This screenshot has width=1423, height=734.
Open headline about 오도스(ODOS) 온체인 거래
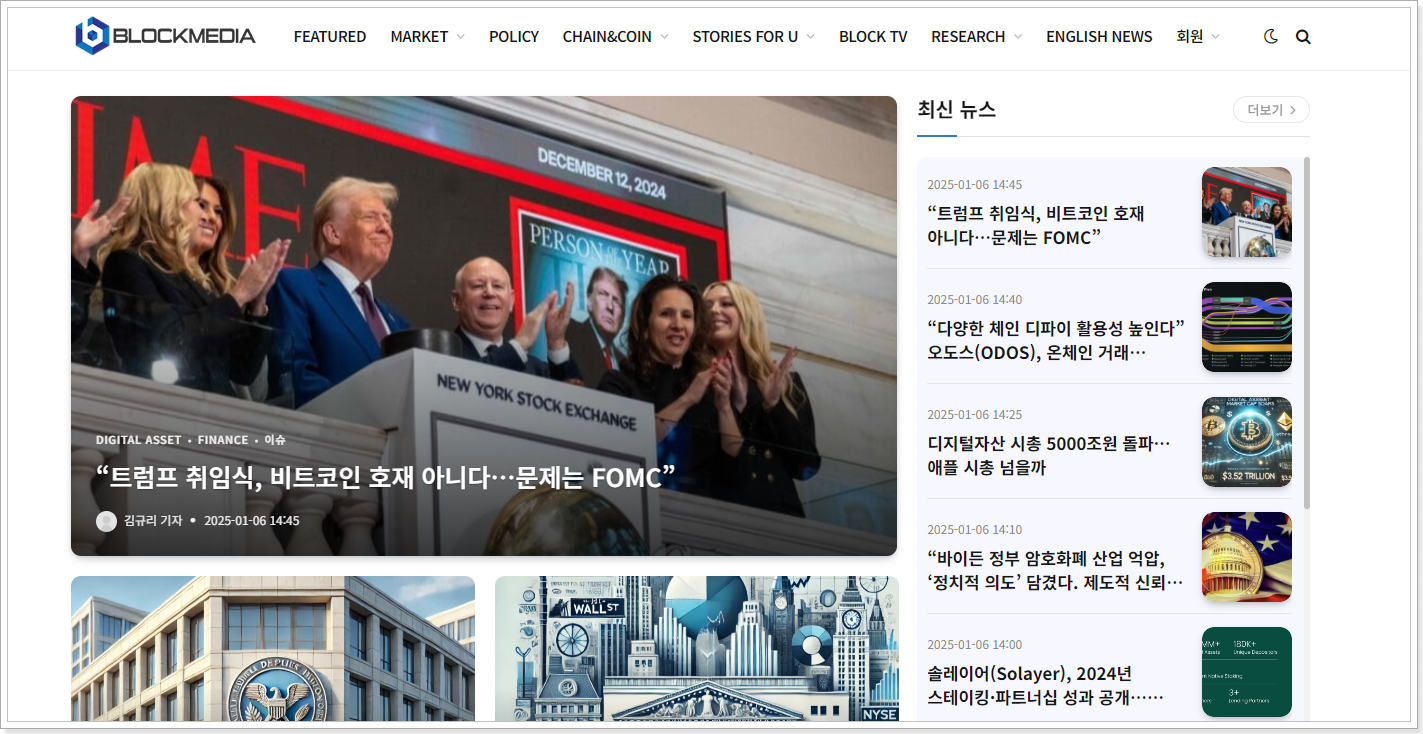[x=1056, y=340]
